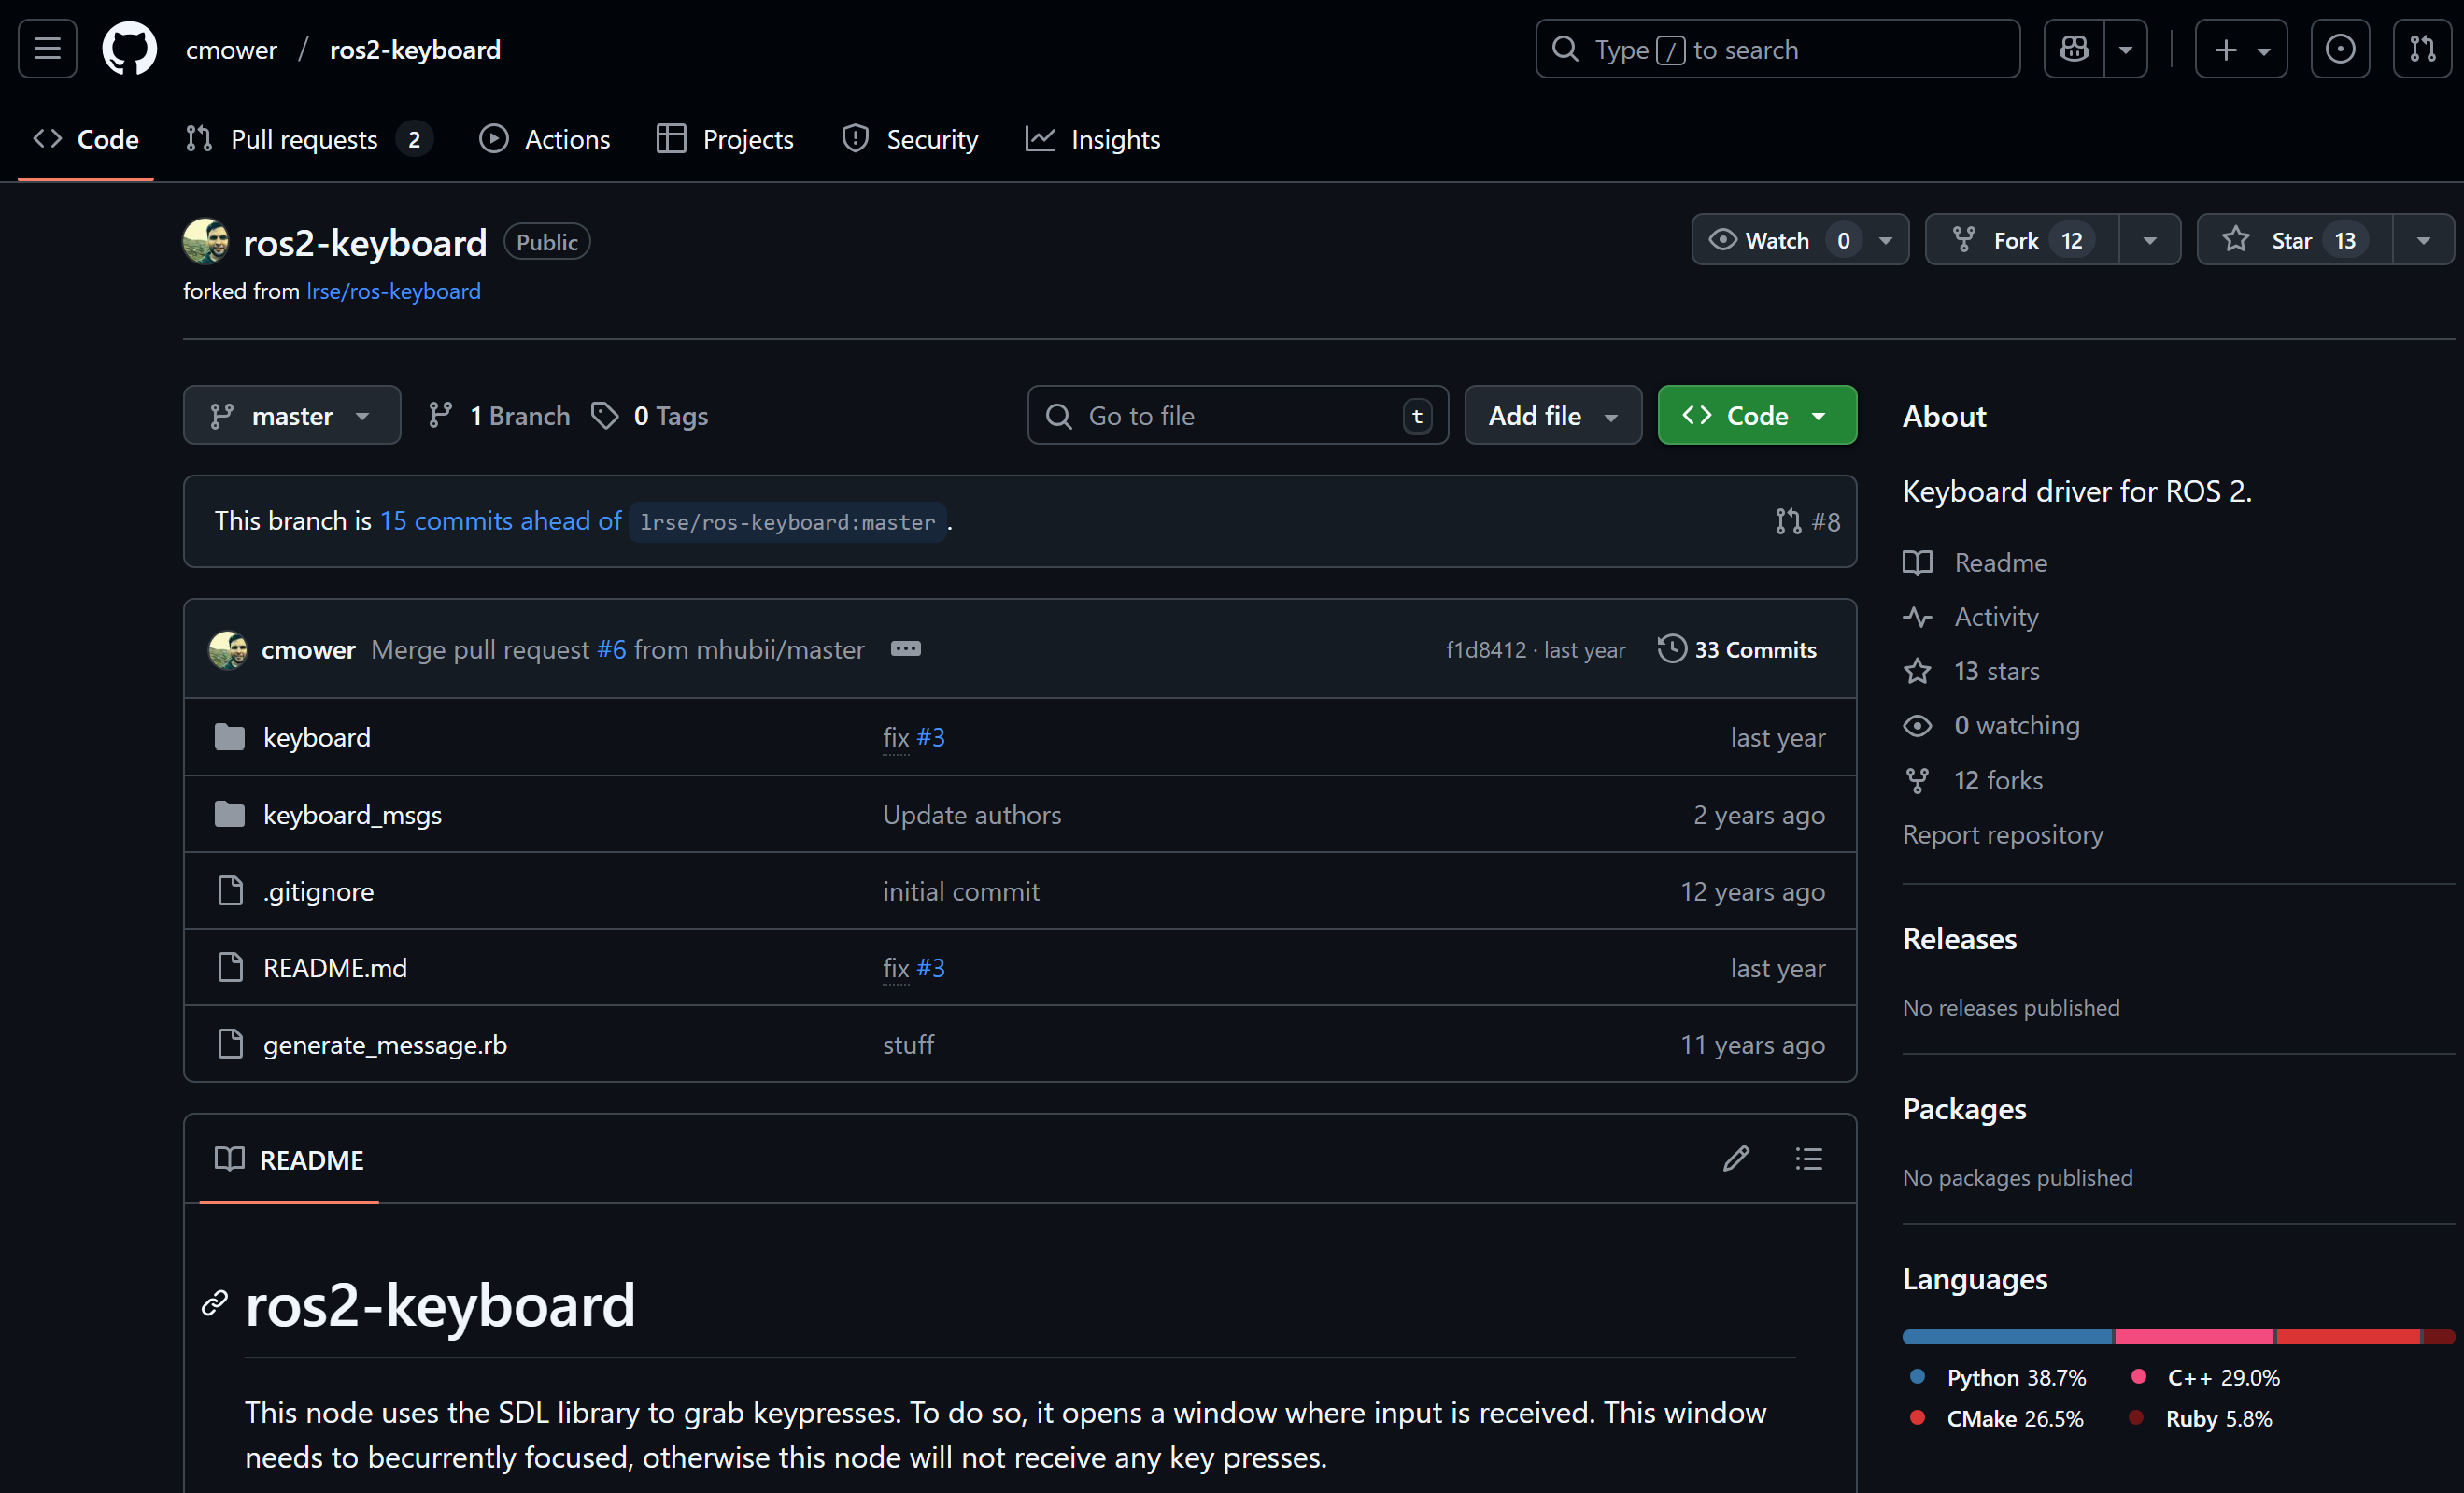This screenshot has height=1493, width=2464.
Task: Open the ros2-keyboard breadcrumb link
Action: click(415, 49)
